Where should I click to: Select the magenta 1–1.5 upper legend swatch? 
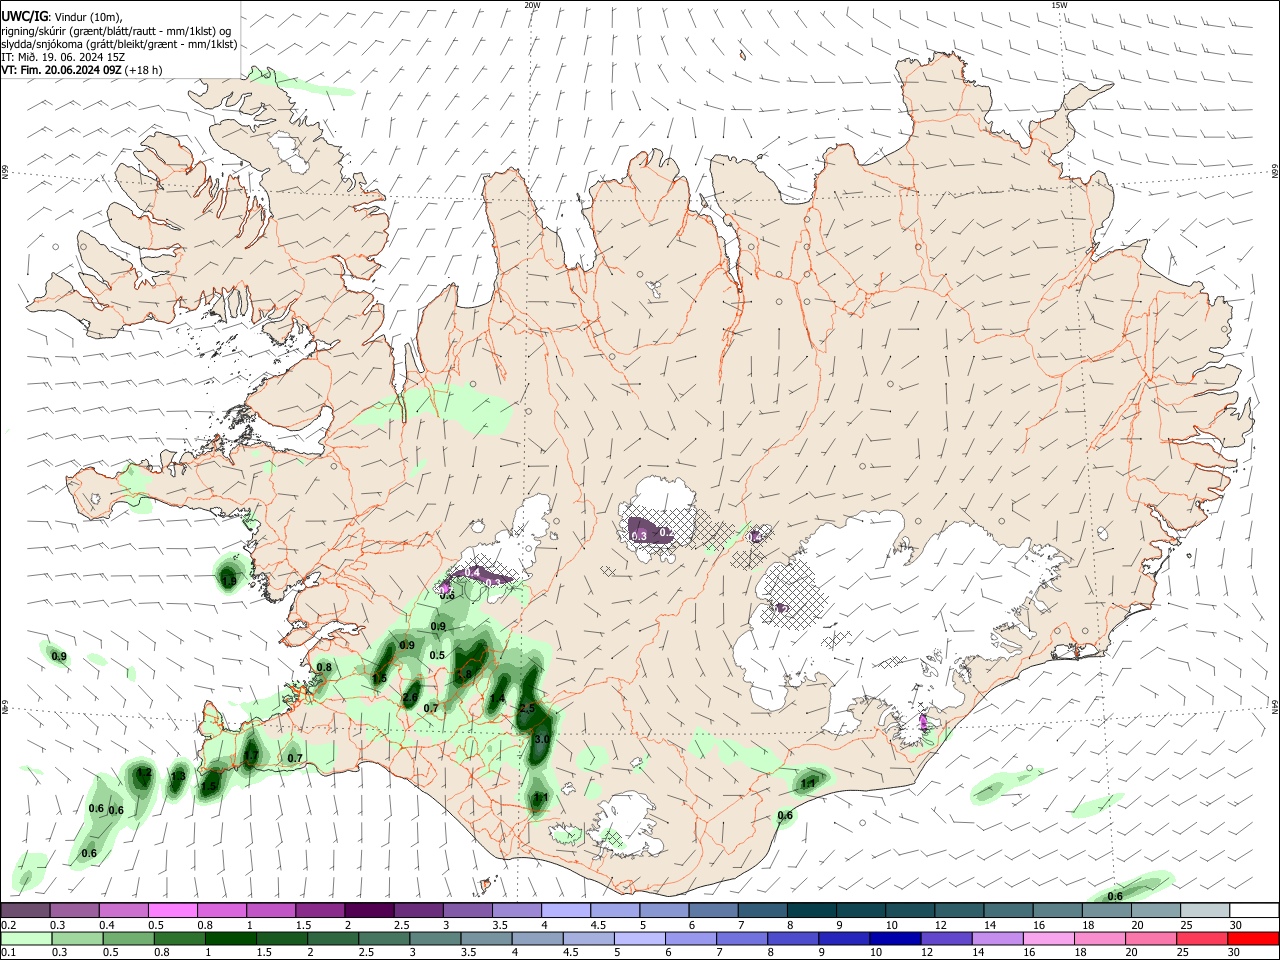(x=270, y=911)
